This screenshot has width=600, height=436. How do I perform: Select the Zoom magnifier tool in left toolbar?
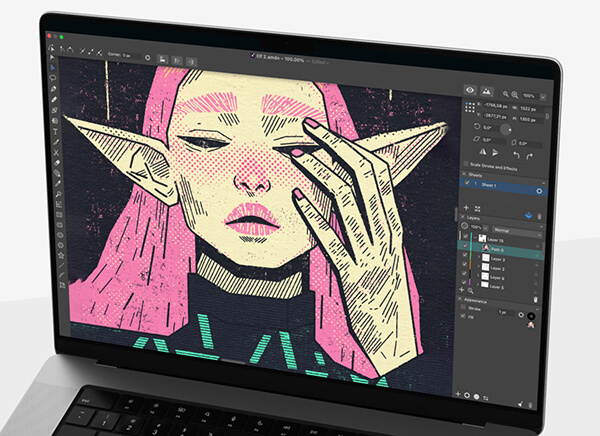point(58,194)
